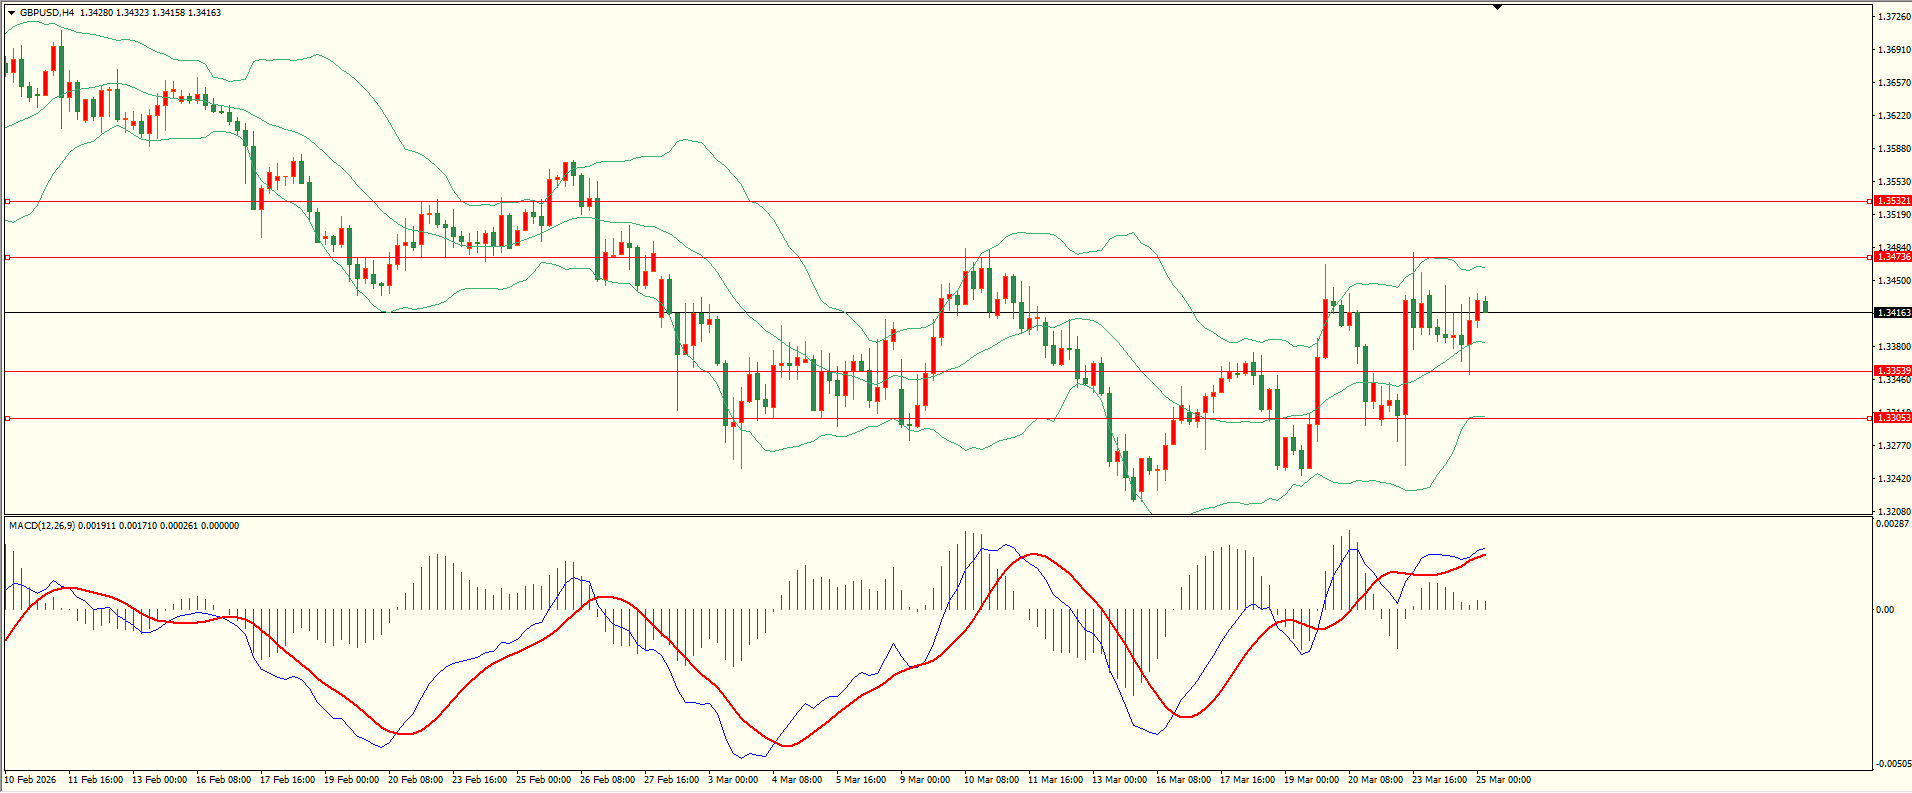
Task: Grab right handle of the 1.33053 line
Action: click(x=1870, y=418)
